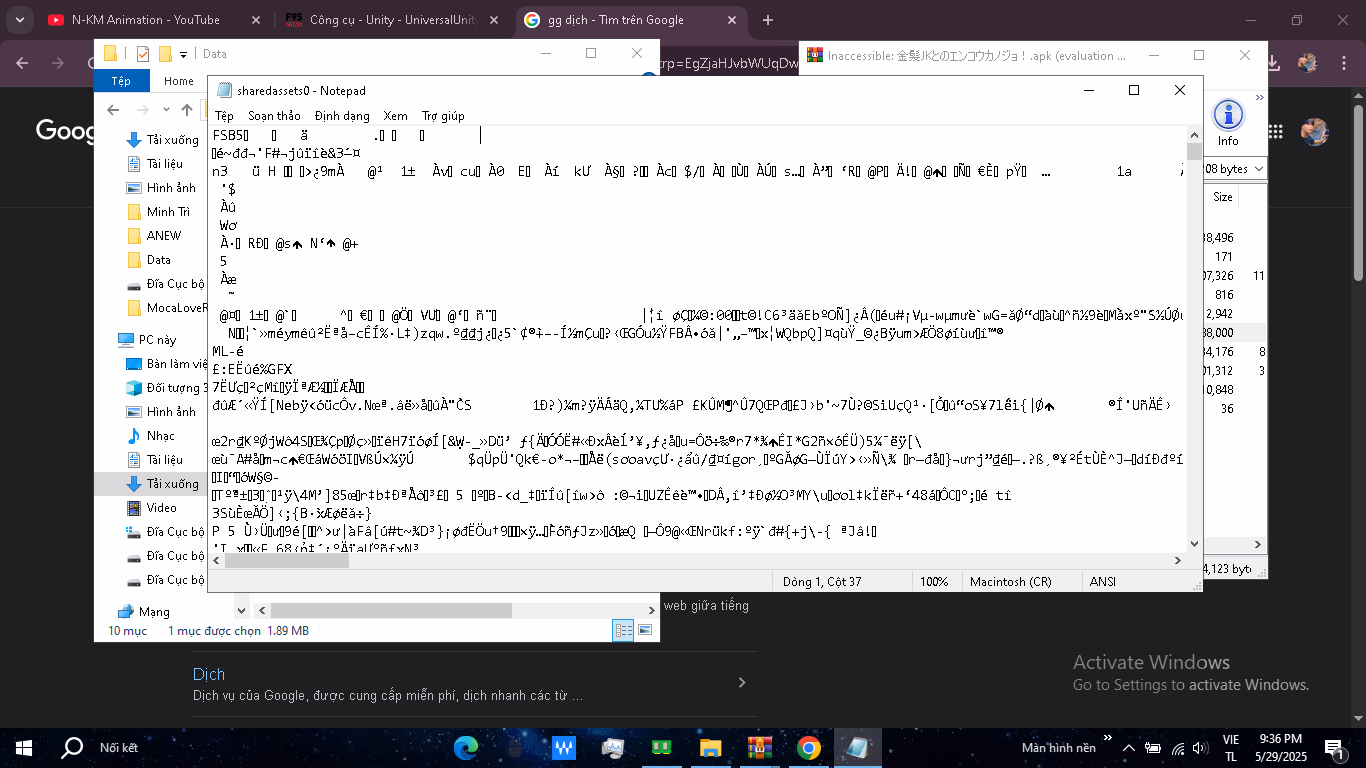1366x768 pixels.
Task: Select Tải xuống under Quick access
Action: [x=163, y=140]
